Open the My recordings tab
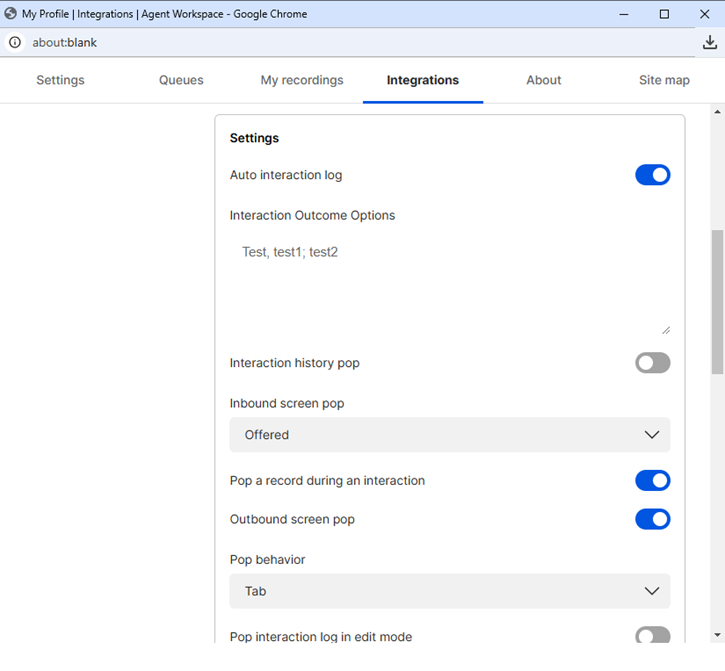 pos(301,80)
